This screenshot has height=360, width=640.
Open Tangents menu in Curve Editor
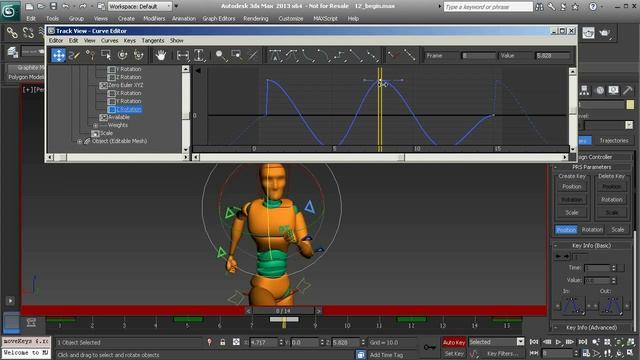pyautogui.click(x=153, y=40)
